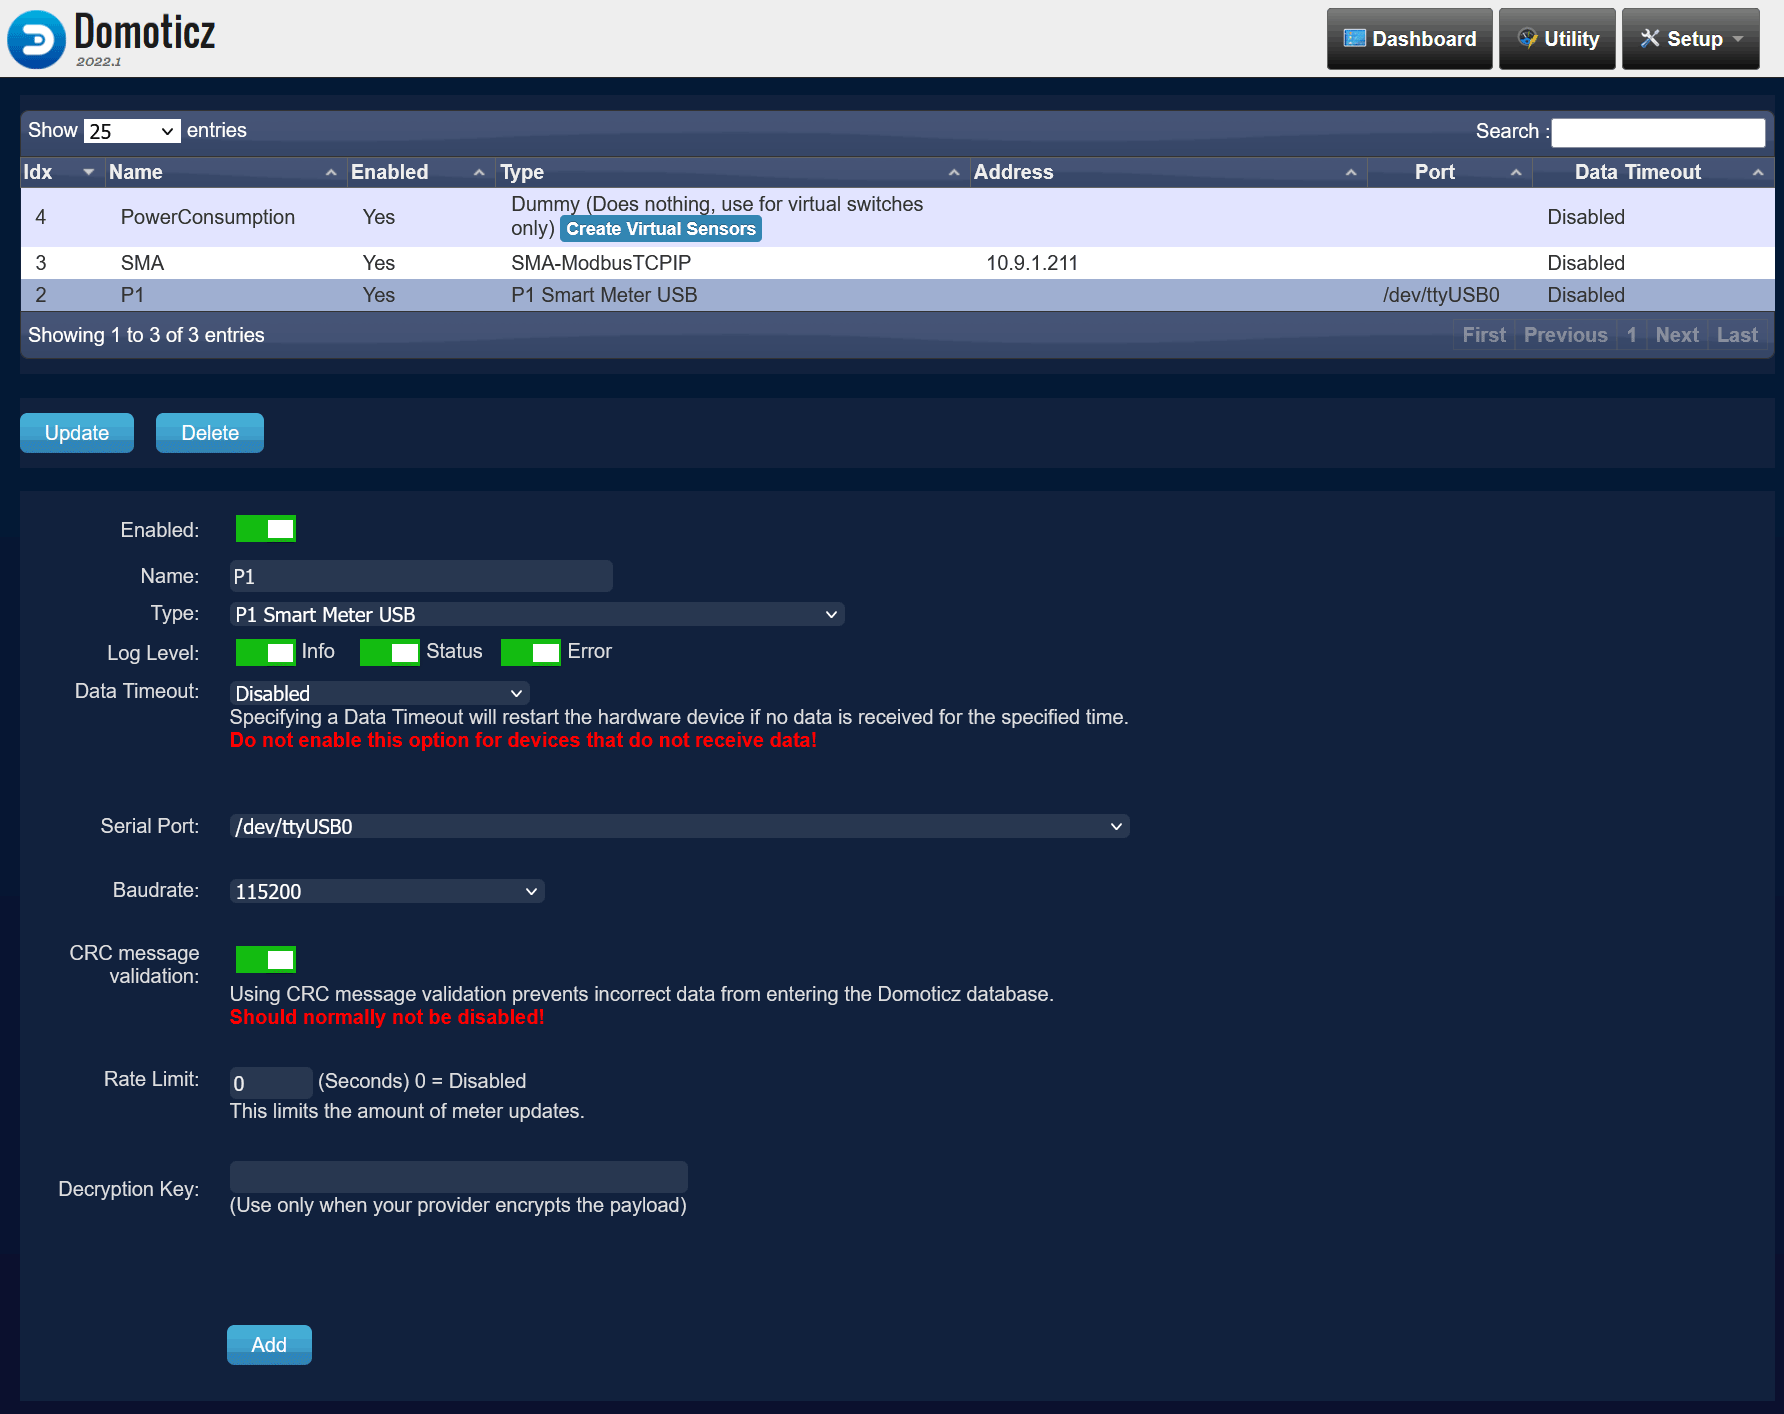Sort table by Idx column
The image size is (1784, 1414).
tap(61, 172)
